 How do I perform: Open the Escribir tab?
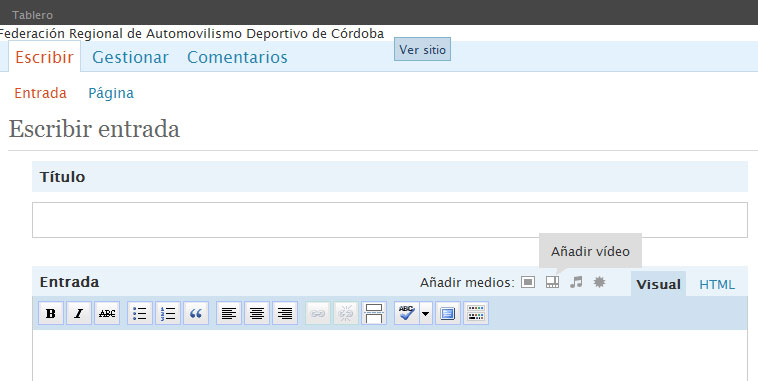tap(44, 57)
